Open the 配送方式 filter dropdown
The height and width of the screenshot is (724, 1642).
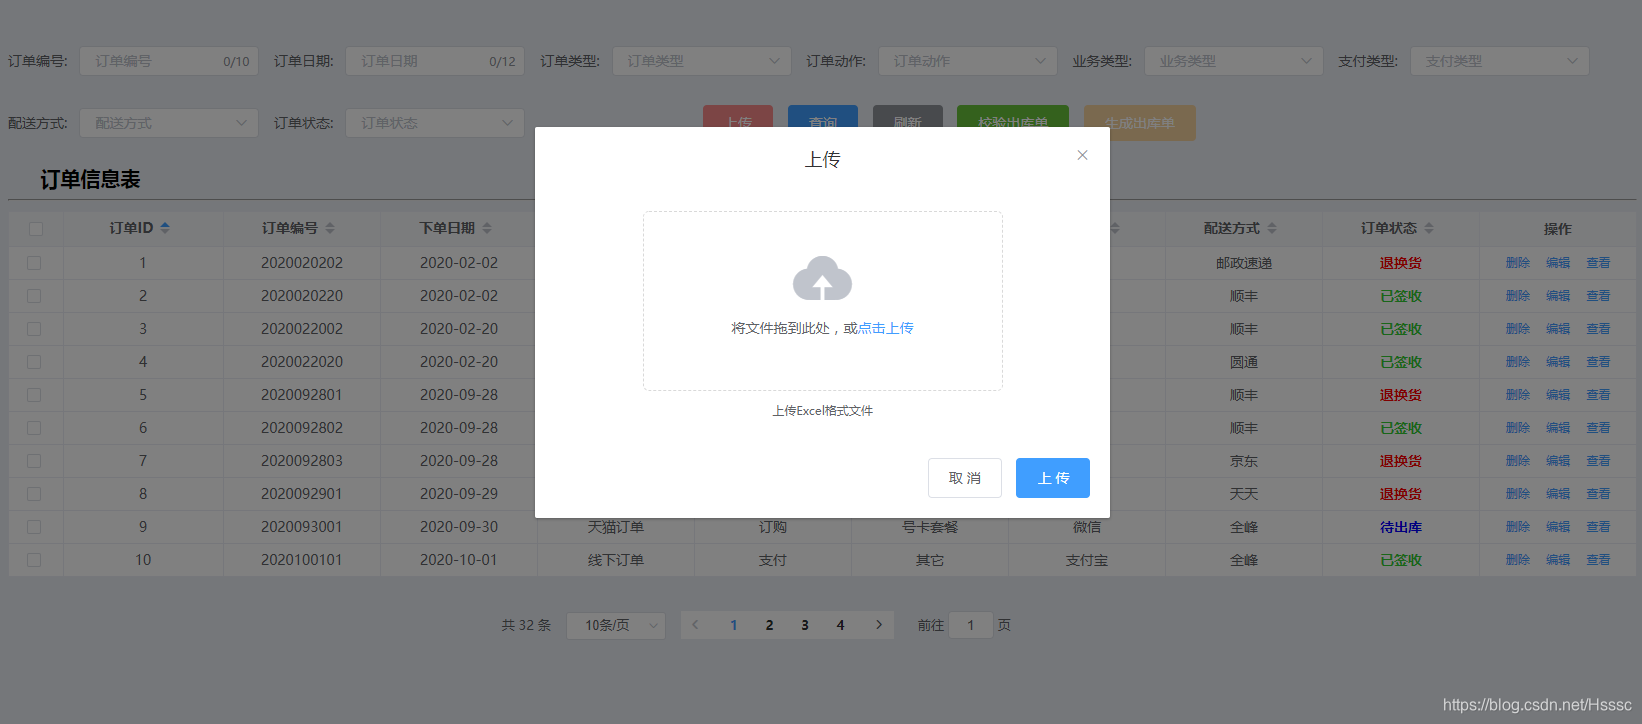(x=169, y=123)
